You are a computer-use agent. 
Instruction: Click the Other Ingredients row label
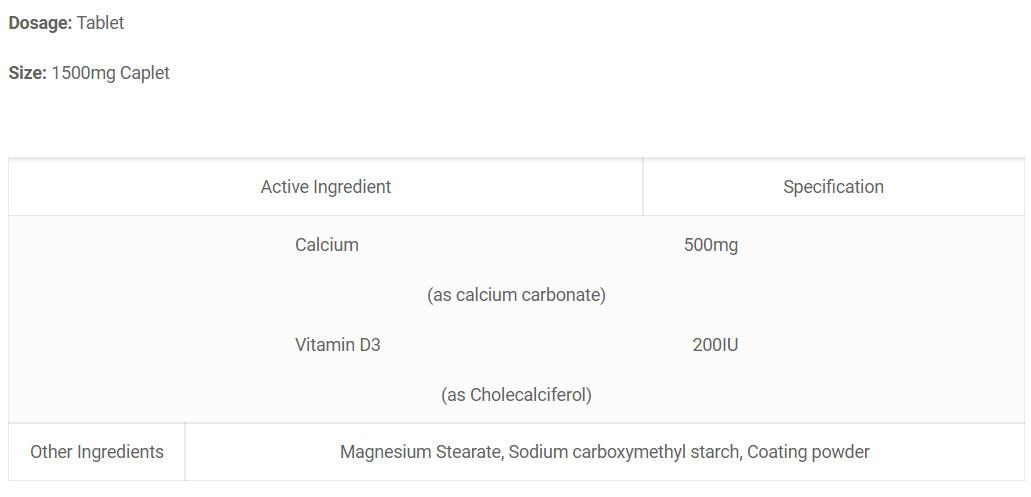coord(97,452)
